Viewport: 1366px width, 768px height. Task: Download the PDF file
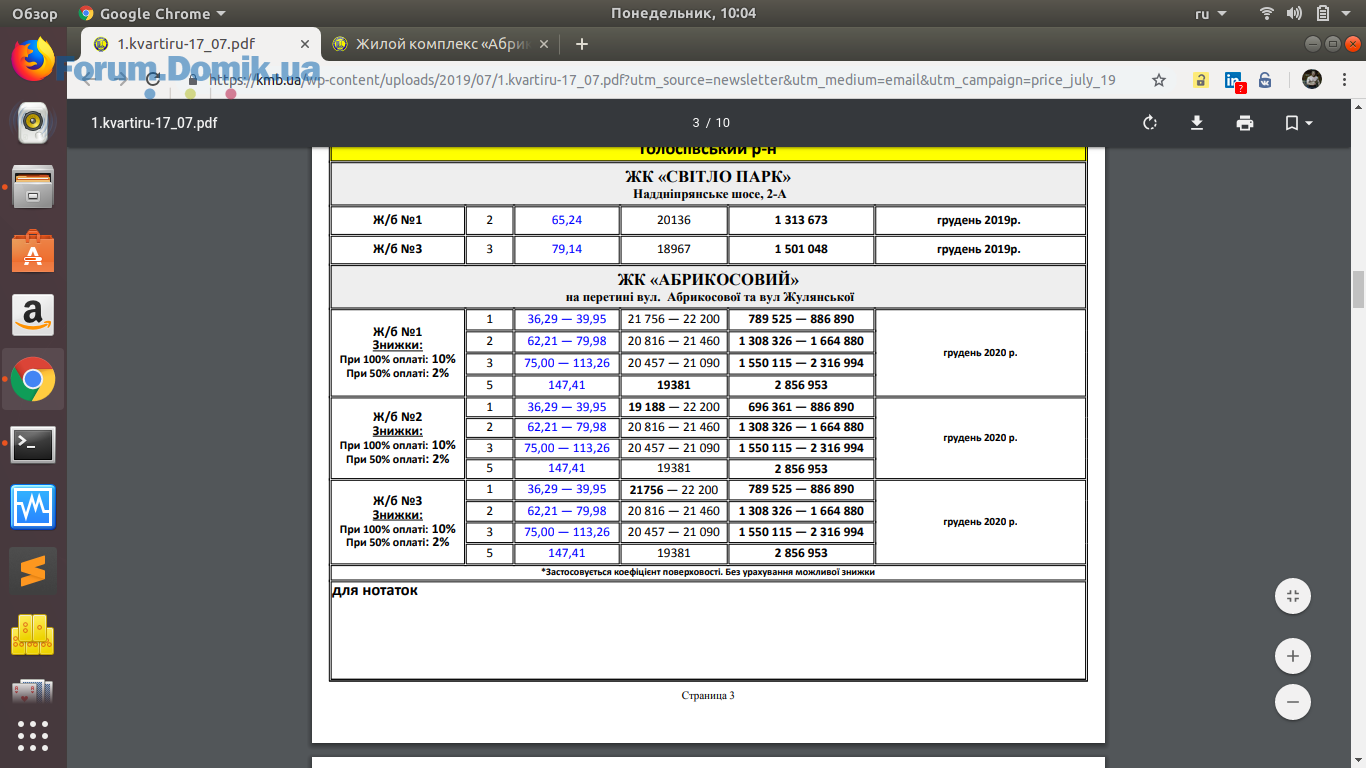point(1197,123)
